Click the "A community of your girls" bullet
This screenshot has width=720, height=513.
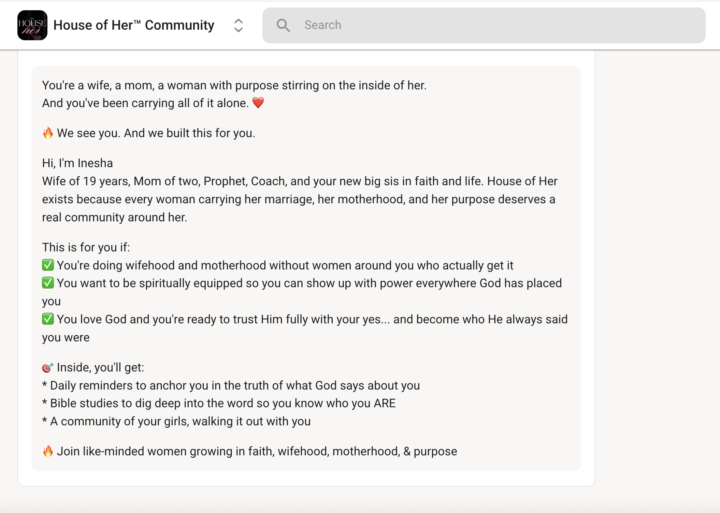176,421
